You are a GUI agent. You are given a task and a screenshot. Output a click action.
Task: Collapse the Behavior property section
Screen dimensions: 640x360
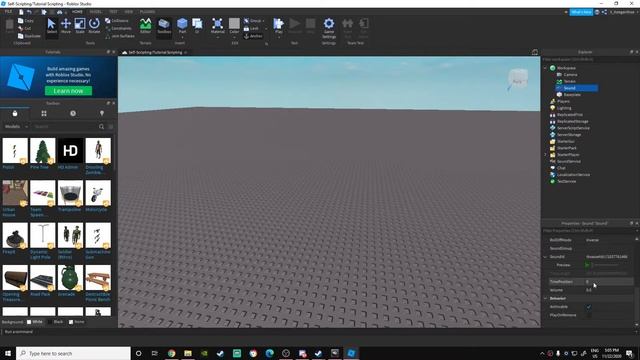click(x=545, y=298)
